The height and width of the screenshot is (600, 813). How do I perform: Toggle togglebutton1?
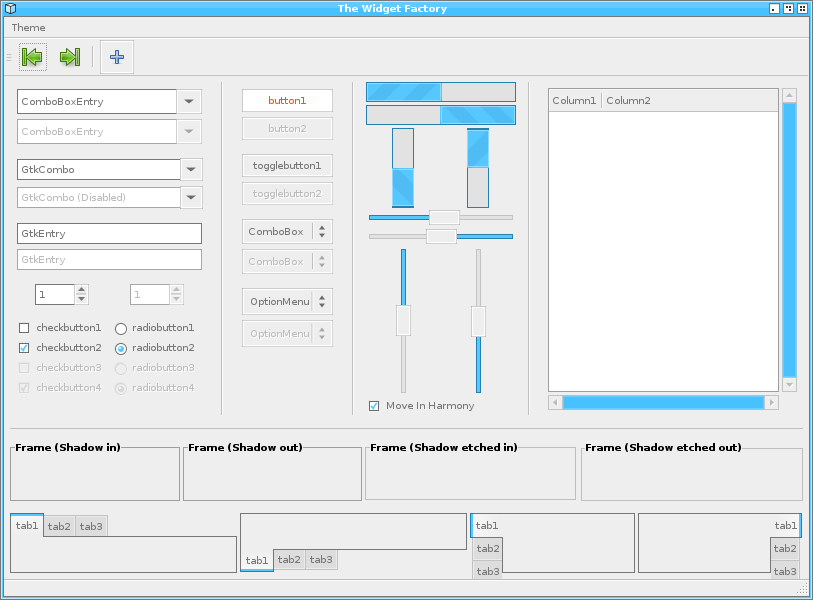(287, 166)
